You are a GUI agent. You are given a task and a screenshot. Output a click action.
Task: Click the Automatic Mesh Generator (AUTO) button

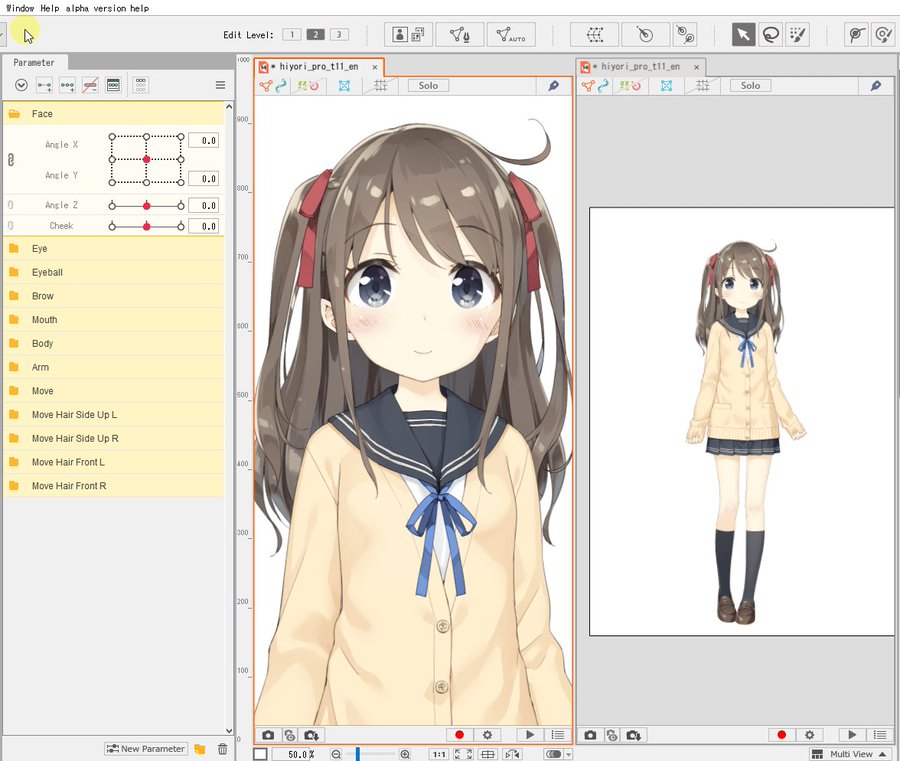pos(511,35)
